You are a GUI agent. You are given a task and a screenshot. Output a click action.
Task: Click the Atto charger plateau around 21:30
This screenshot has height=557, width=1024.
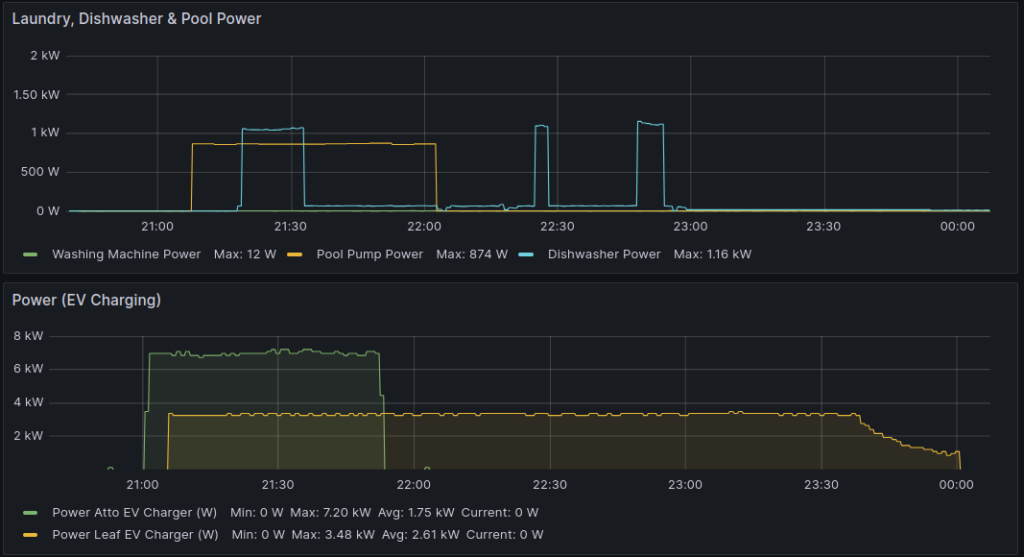tap(278, 352)
